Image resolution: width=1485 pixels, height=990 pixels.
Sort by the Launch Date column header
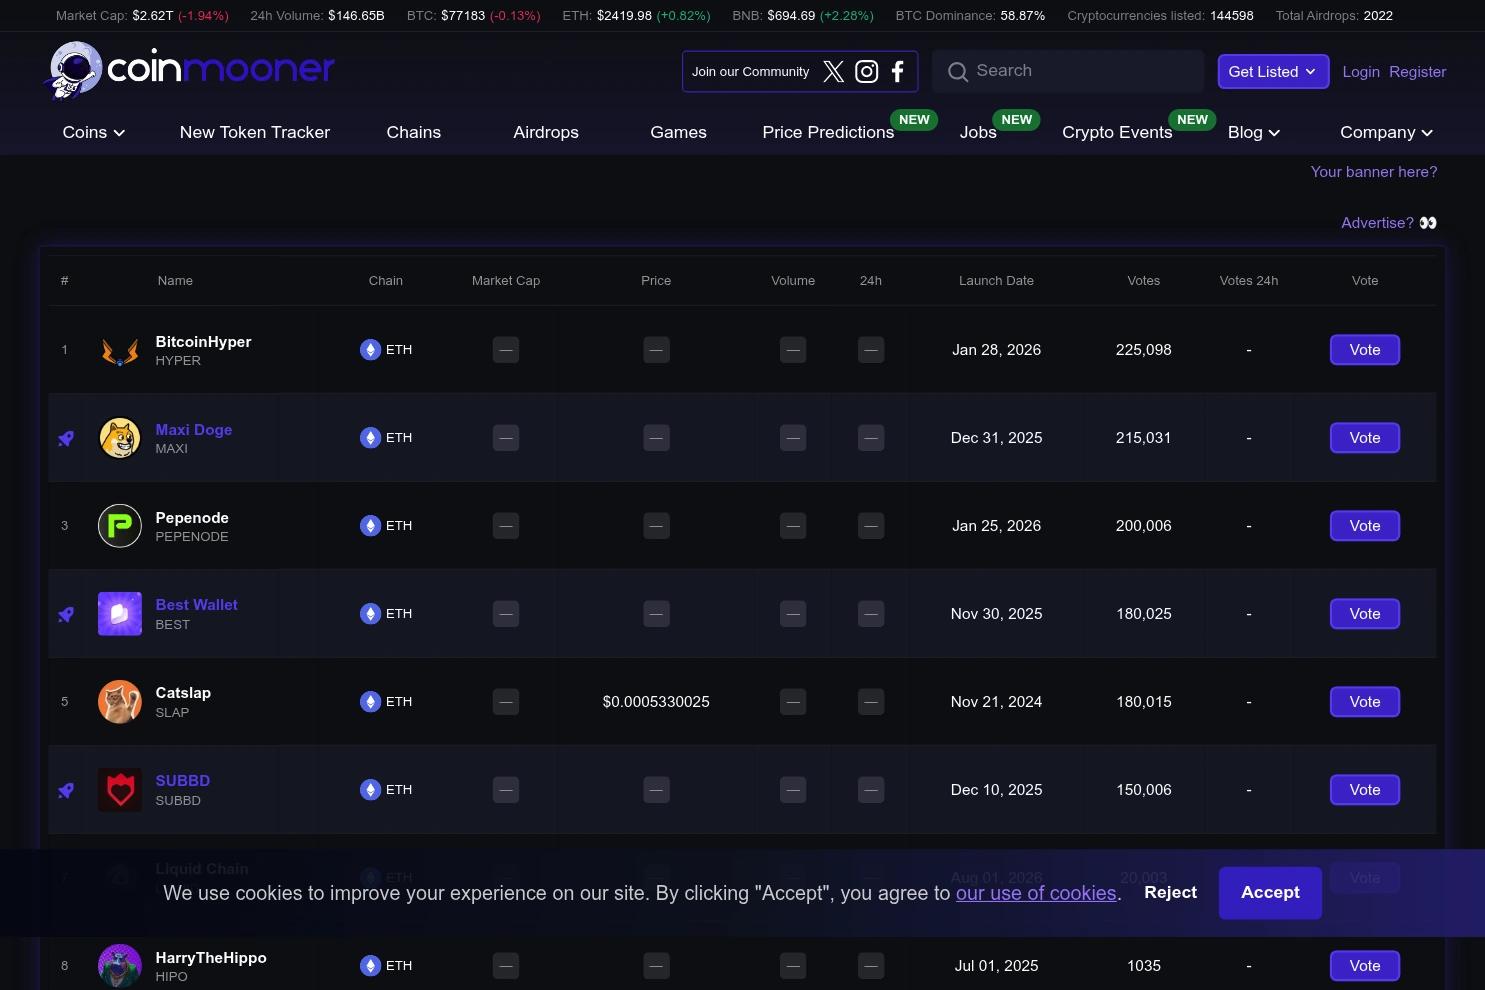point(996,281)
